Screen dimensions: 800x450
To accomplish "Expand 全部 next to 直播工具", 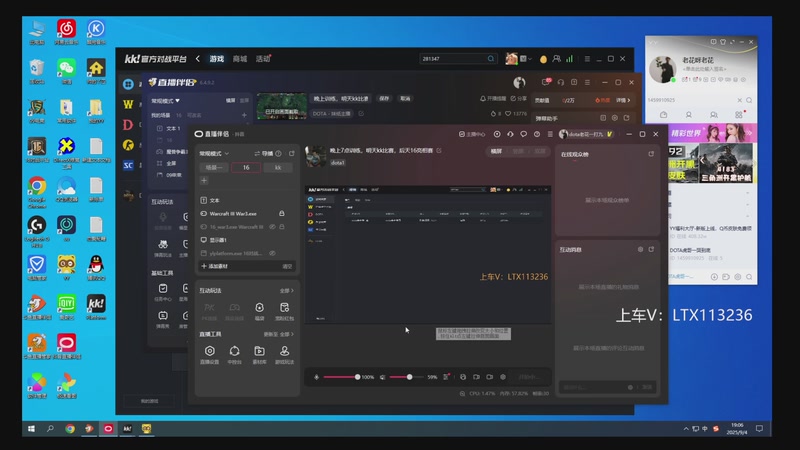I will [287, 334].
